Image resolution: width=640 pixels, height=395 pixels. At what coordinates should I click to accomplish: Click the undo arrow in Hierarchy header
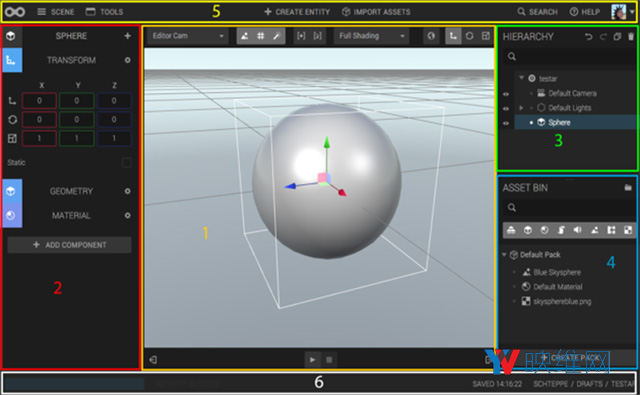tap(588, 37)
